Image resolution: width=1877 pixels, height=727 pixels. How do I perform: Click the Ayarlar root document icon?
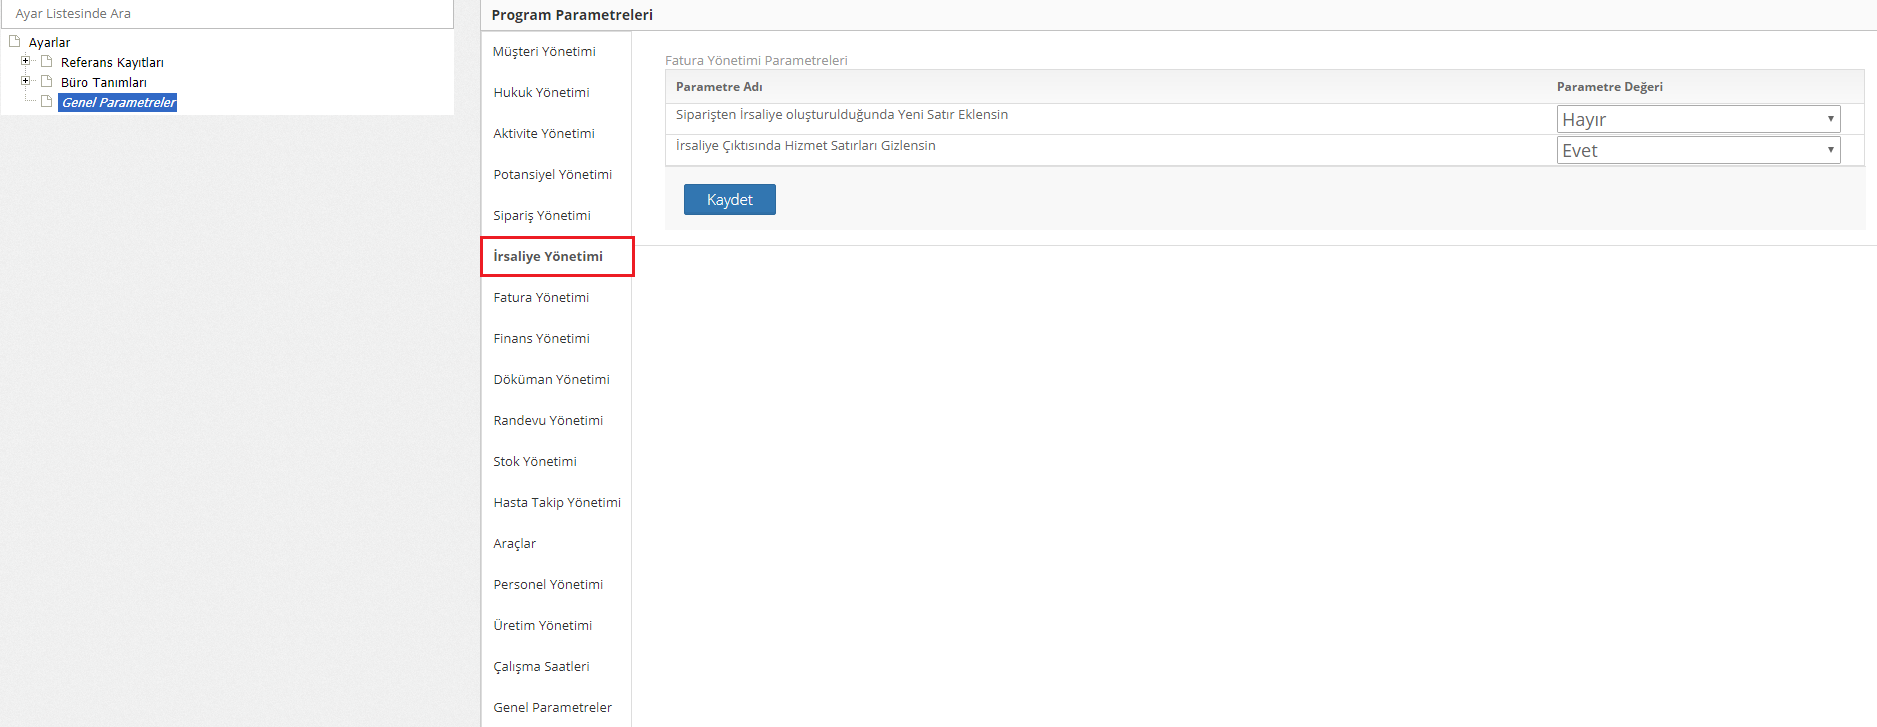point(15,42)
